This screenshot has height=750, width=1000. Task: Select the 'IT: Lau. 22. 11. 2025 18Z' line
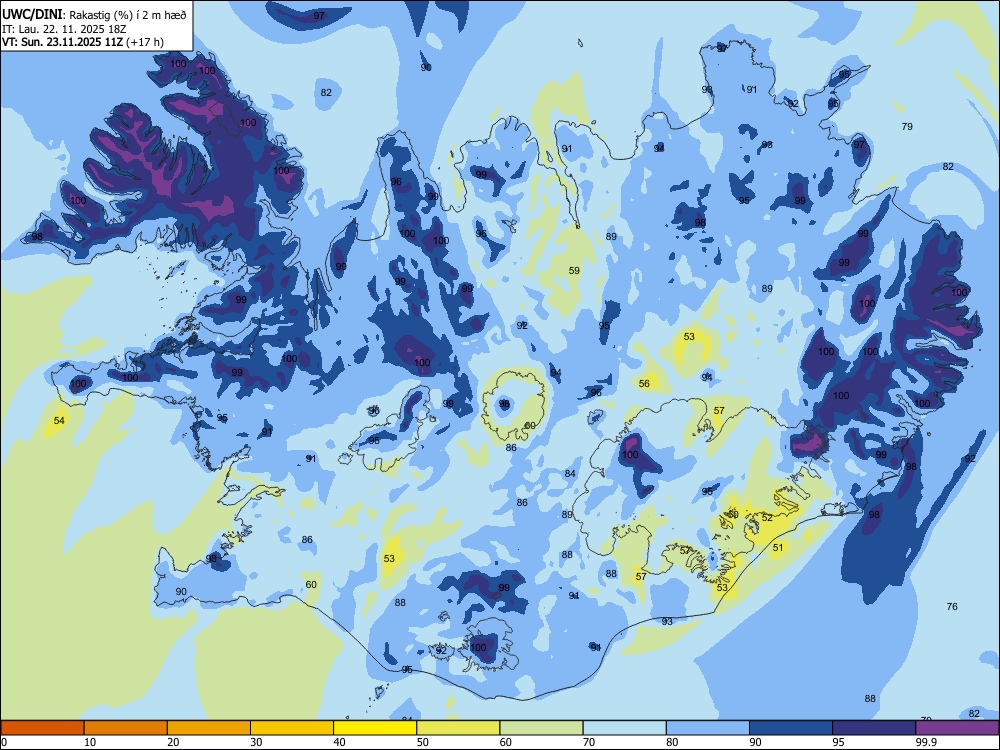click(x=64, y=29)
